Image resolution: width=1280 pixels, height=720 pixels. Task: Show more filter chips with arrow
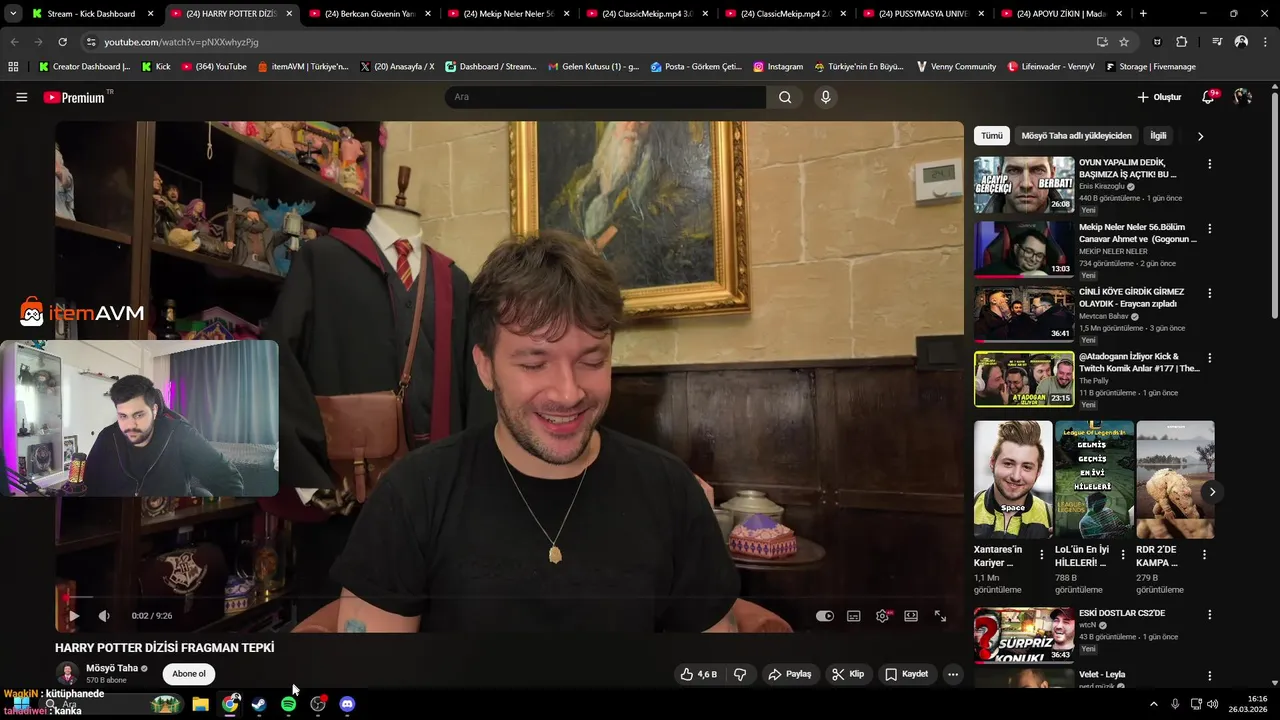1200,136
